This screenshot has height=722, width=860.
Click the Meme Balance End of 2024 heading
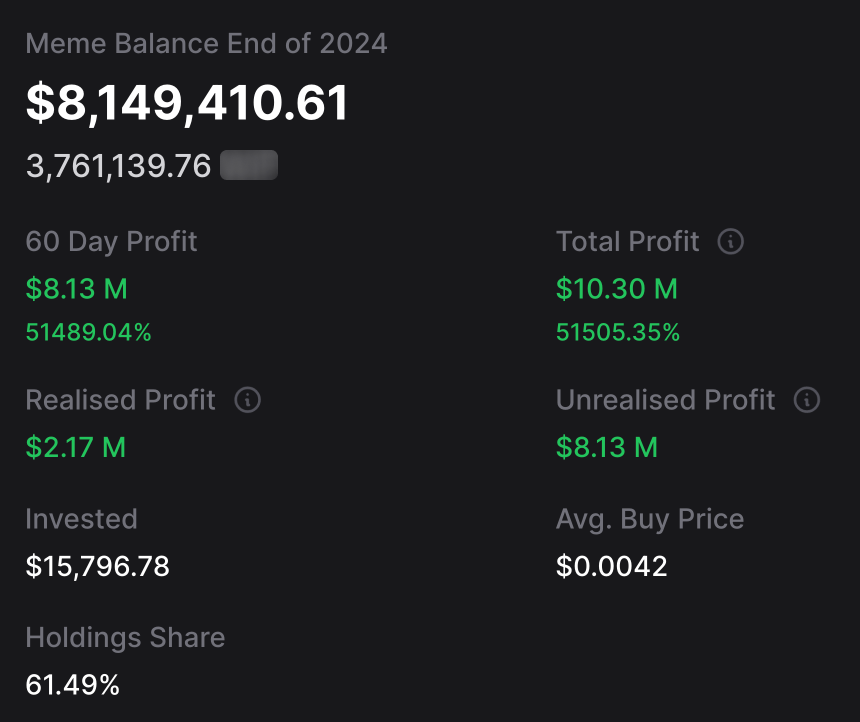tap(206, 43)
